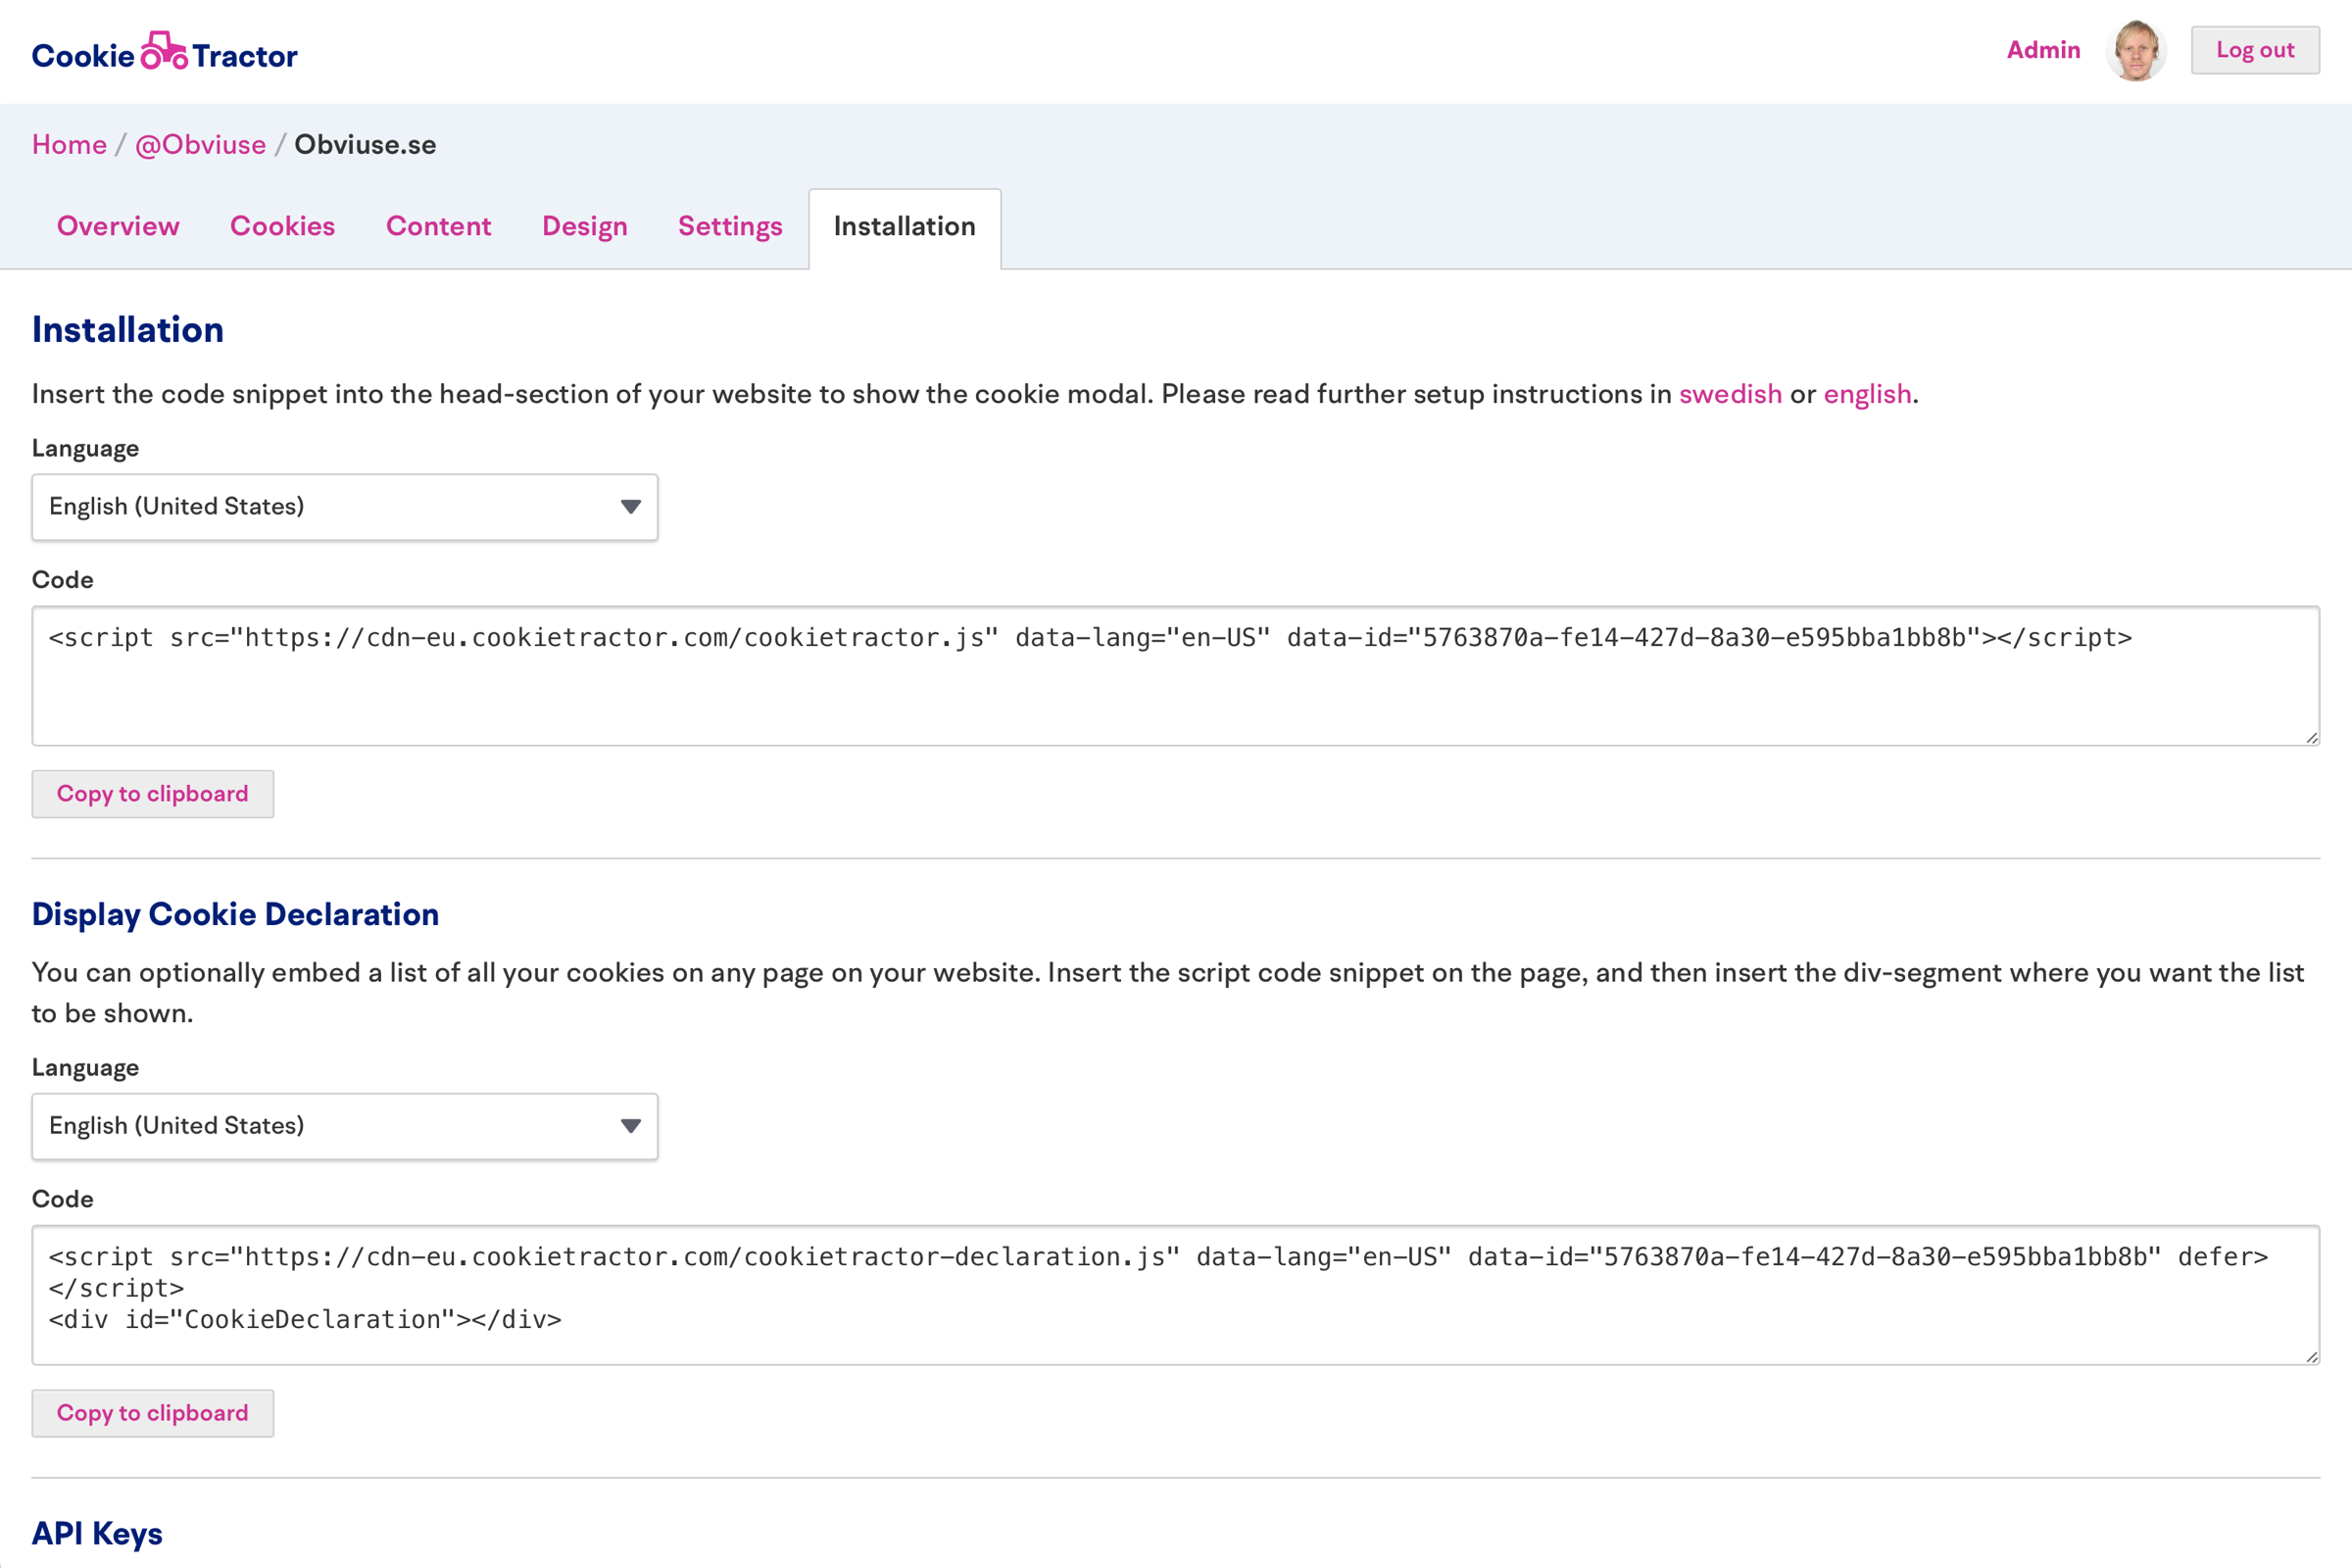Open swedish setup instructions link
Screen dimensions: 2352x1568
coord(1730,395)
